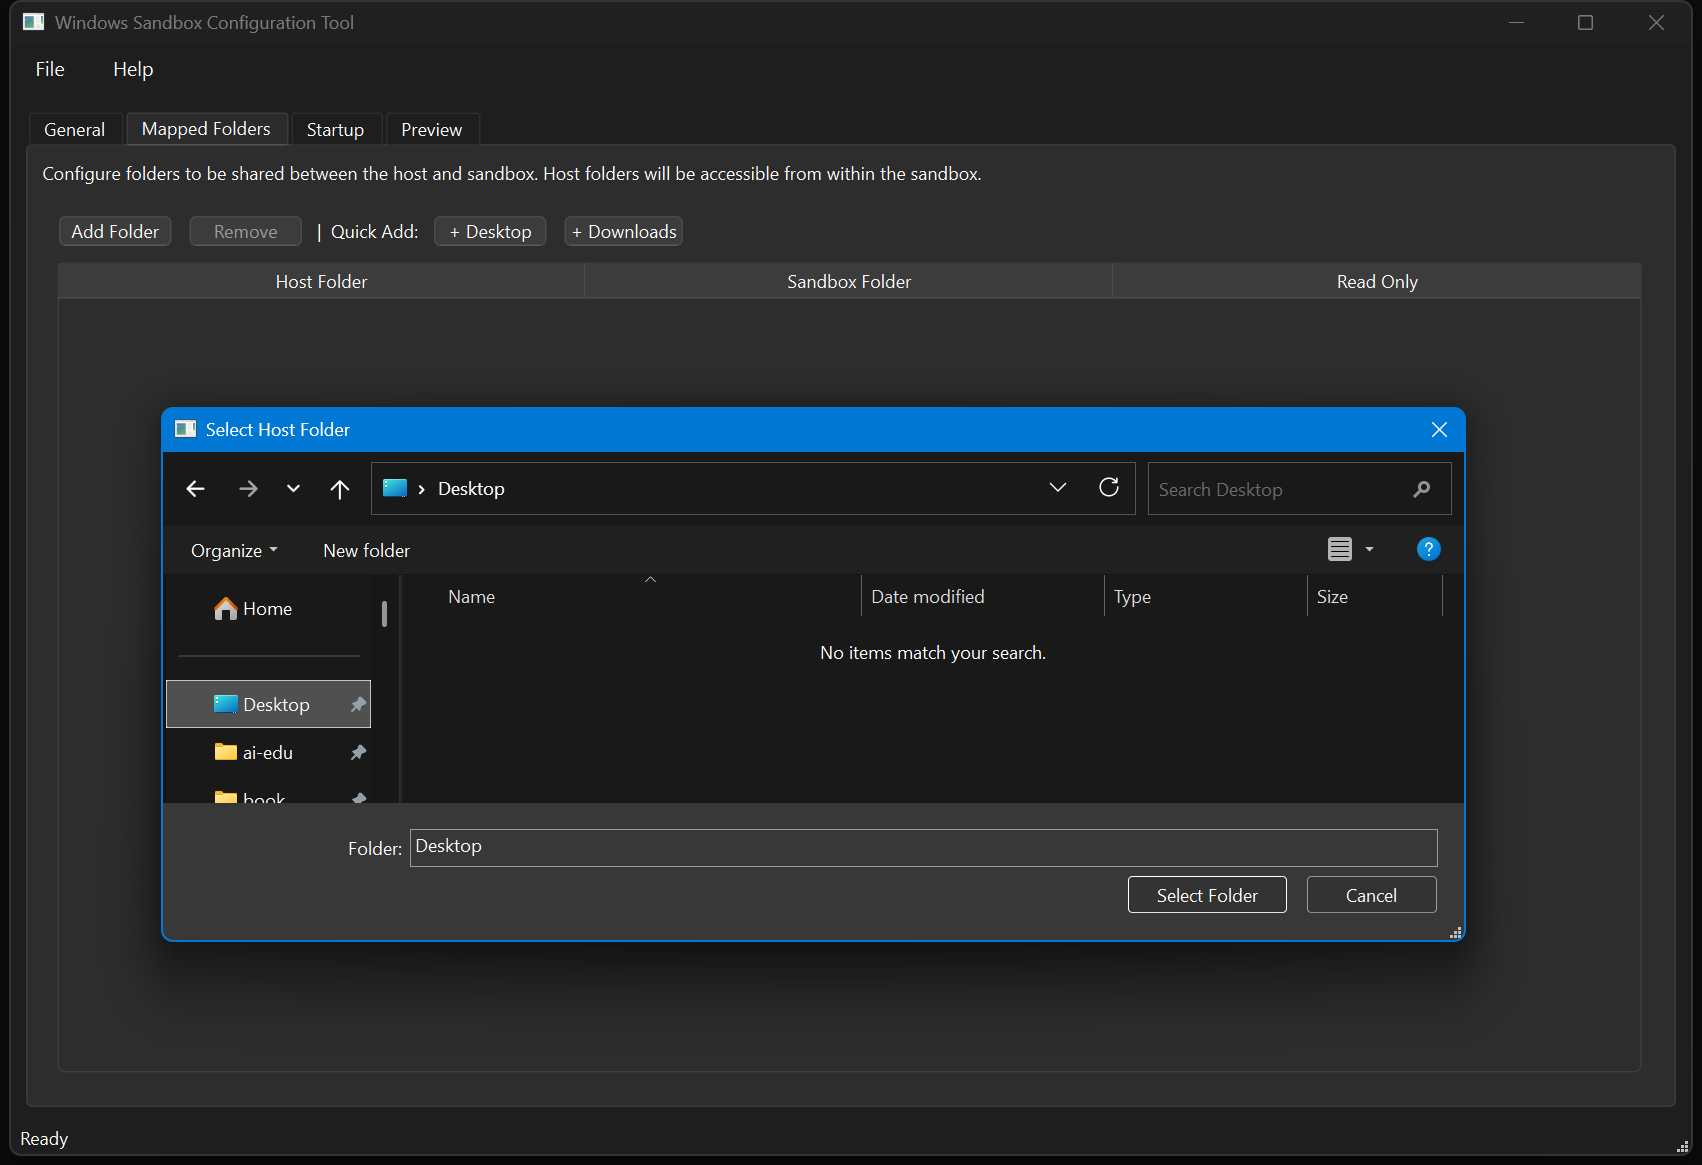Open view options dropdown arrow
The image size is (1702, 1165).
[x=1370, y=549]
